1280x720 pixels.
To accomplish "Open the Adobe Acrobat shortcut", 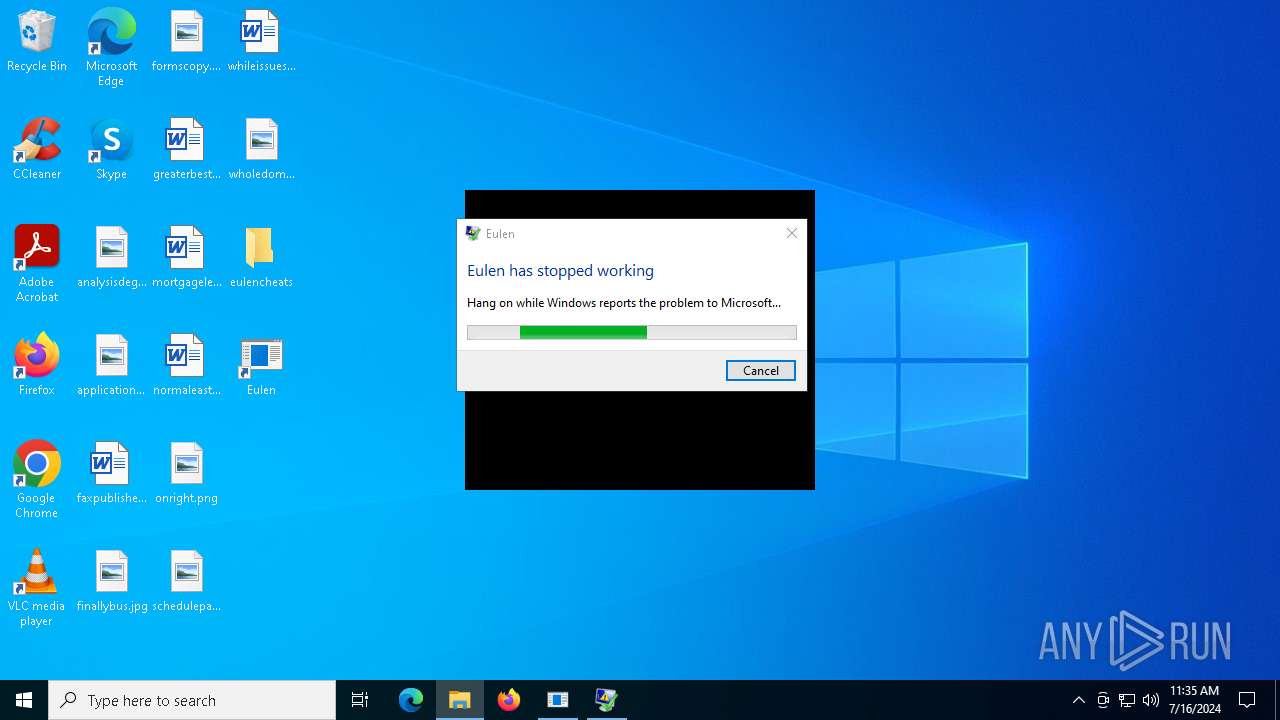I will click(x=37, y=264).
